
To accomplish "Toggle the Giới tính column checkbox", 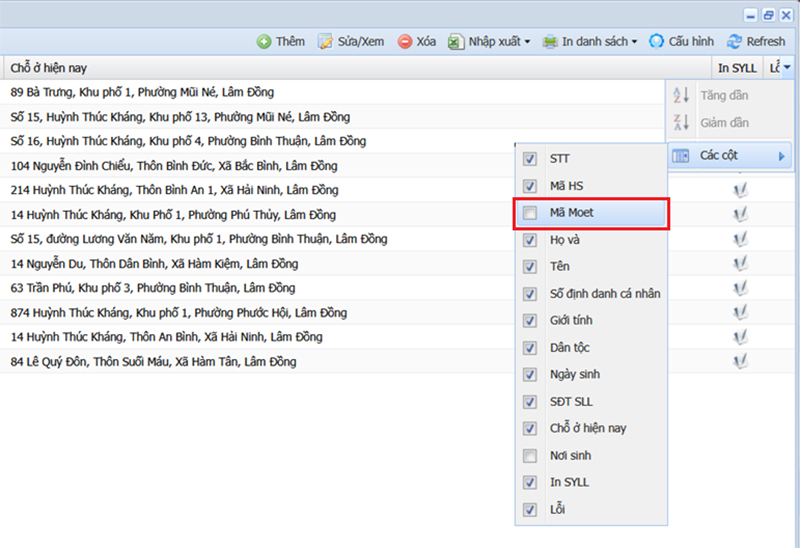I will click(x=530, y=321).
